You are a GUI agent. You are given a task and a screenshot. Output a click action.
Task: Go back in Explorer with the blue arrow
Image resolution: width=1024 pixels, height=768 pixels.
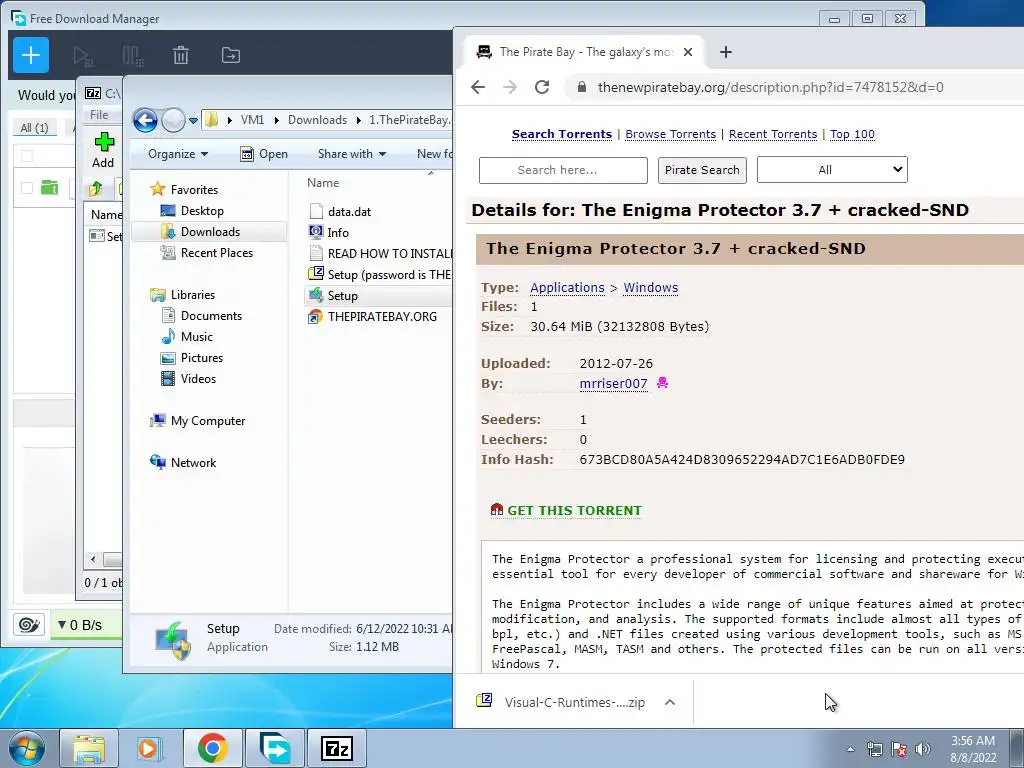click(x=145, y=120)
